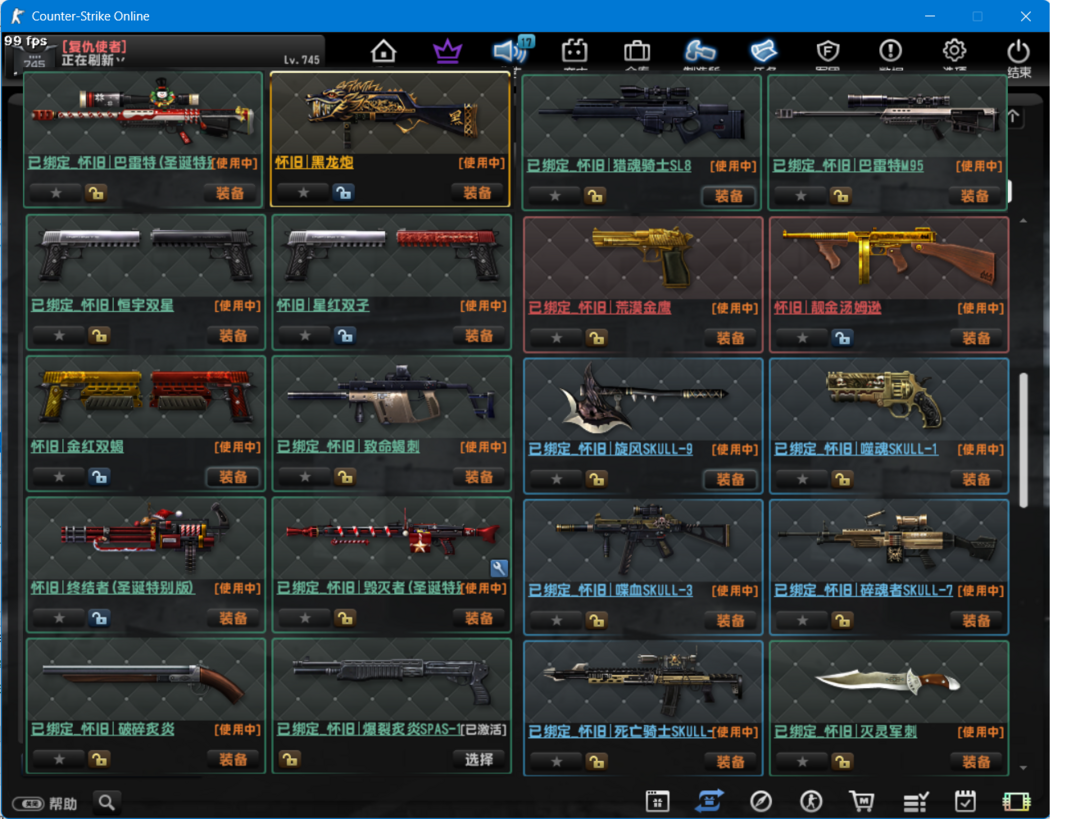Image resolution: width=1080 pixels, height=819 pixels.
Task: Open the blue card pack icon
Action: point(763,51)
